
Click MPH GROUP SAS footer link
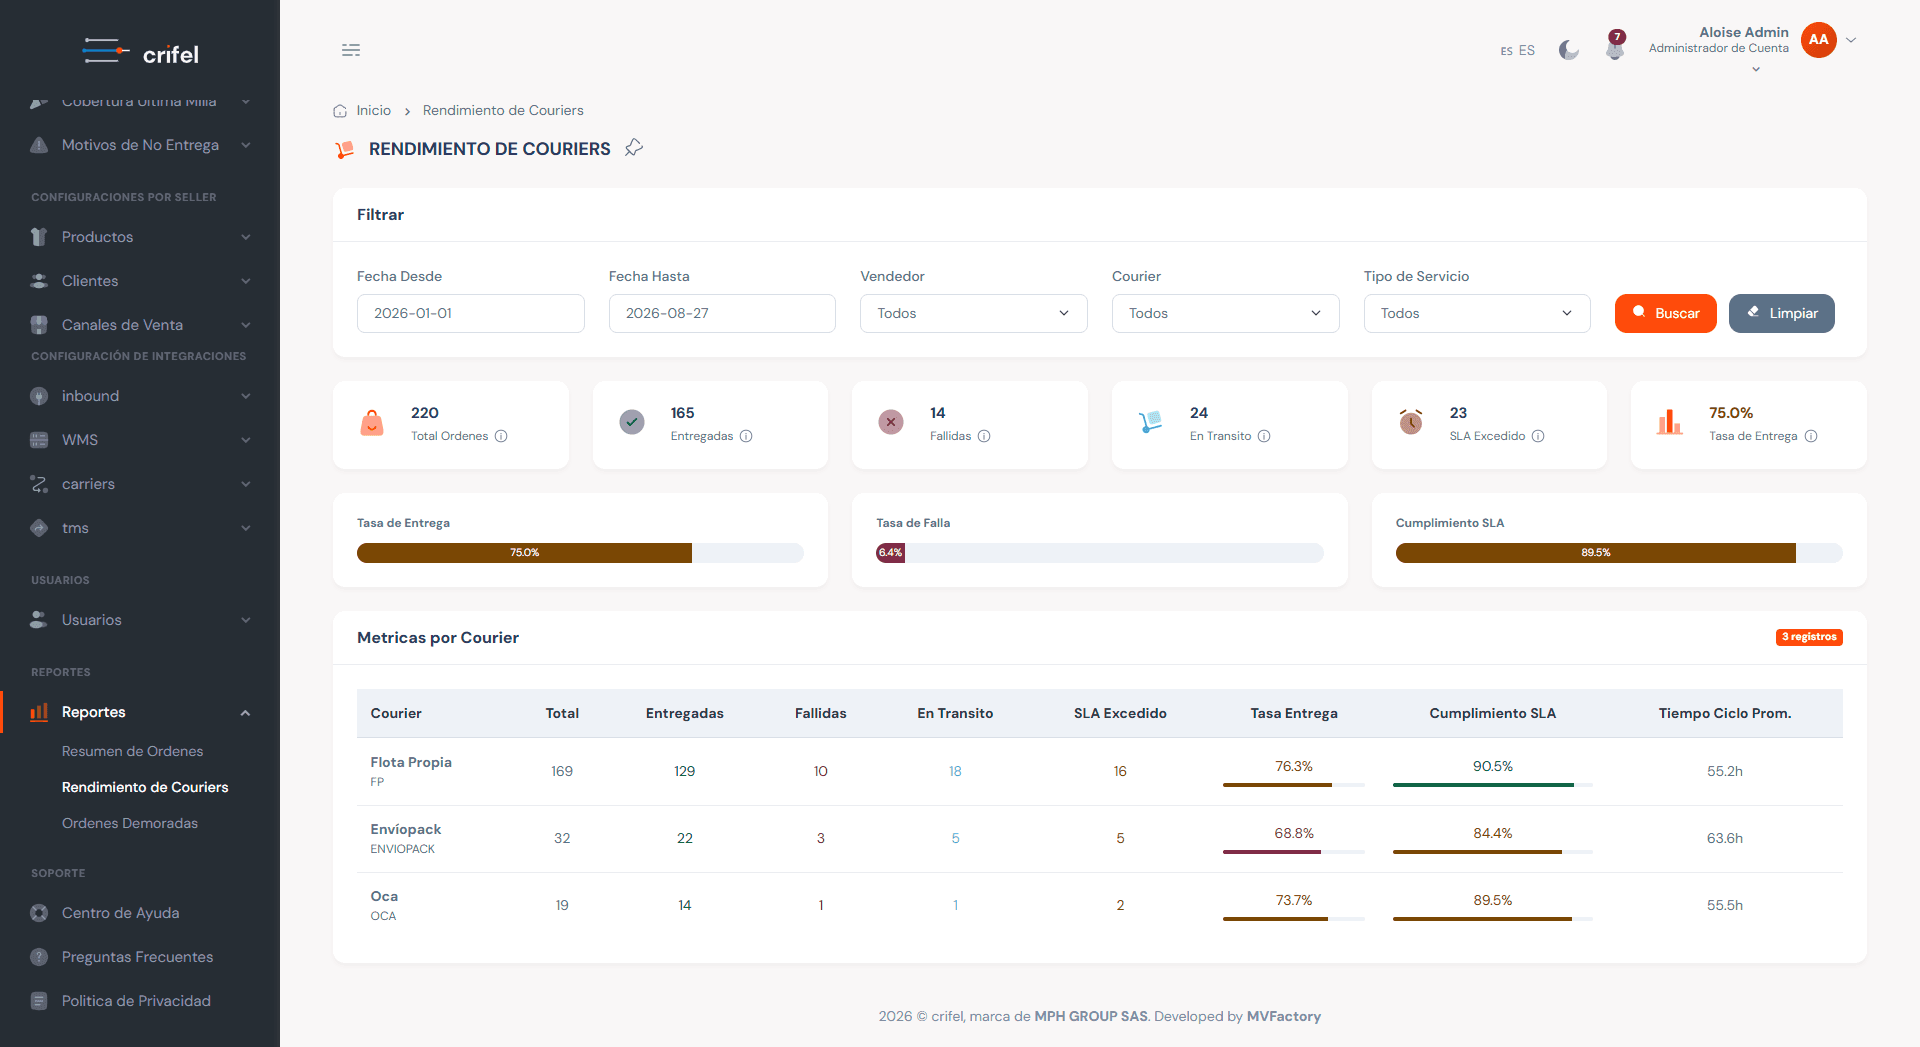(1091, 1016)
